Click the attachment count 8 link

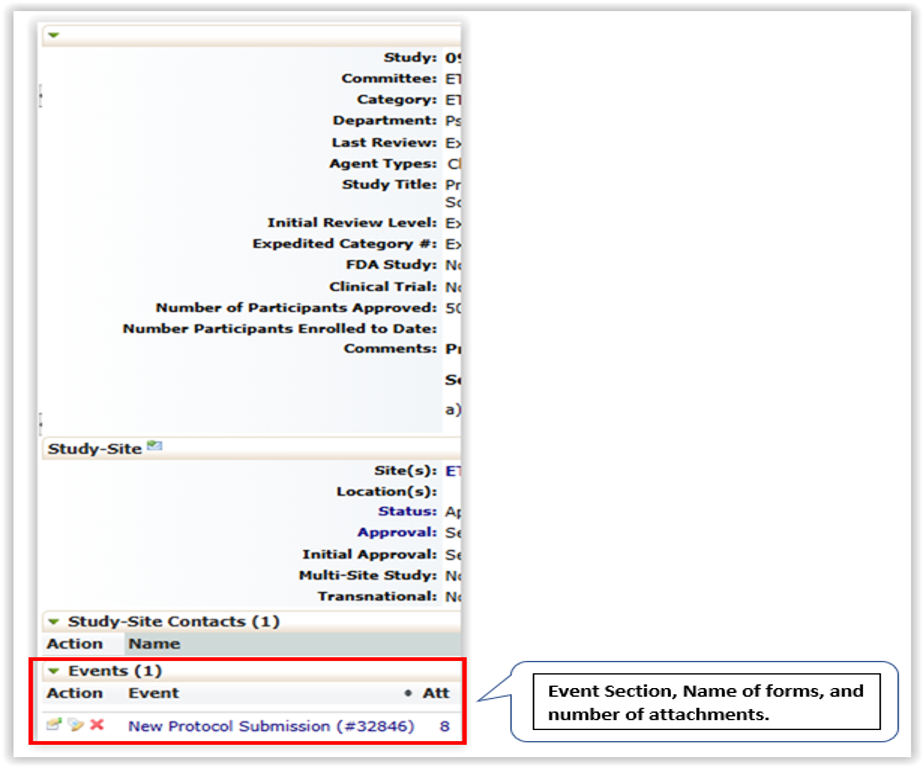pos(445,726)
